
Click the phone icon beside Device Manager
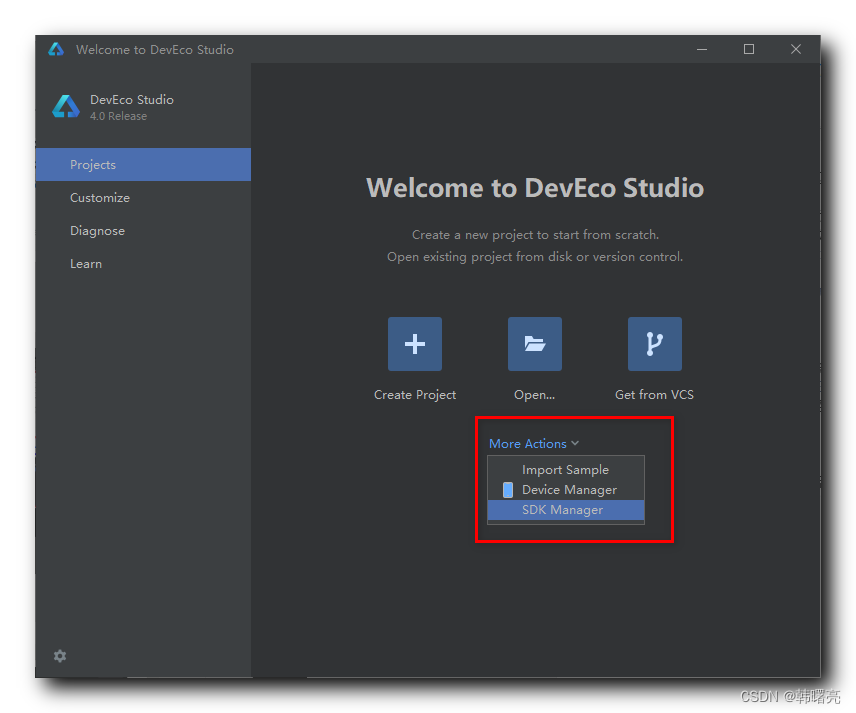click(508, 490)
